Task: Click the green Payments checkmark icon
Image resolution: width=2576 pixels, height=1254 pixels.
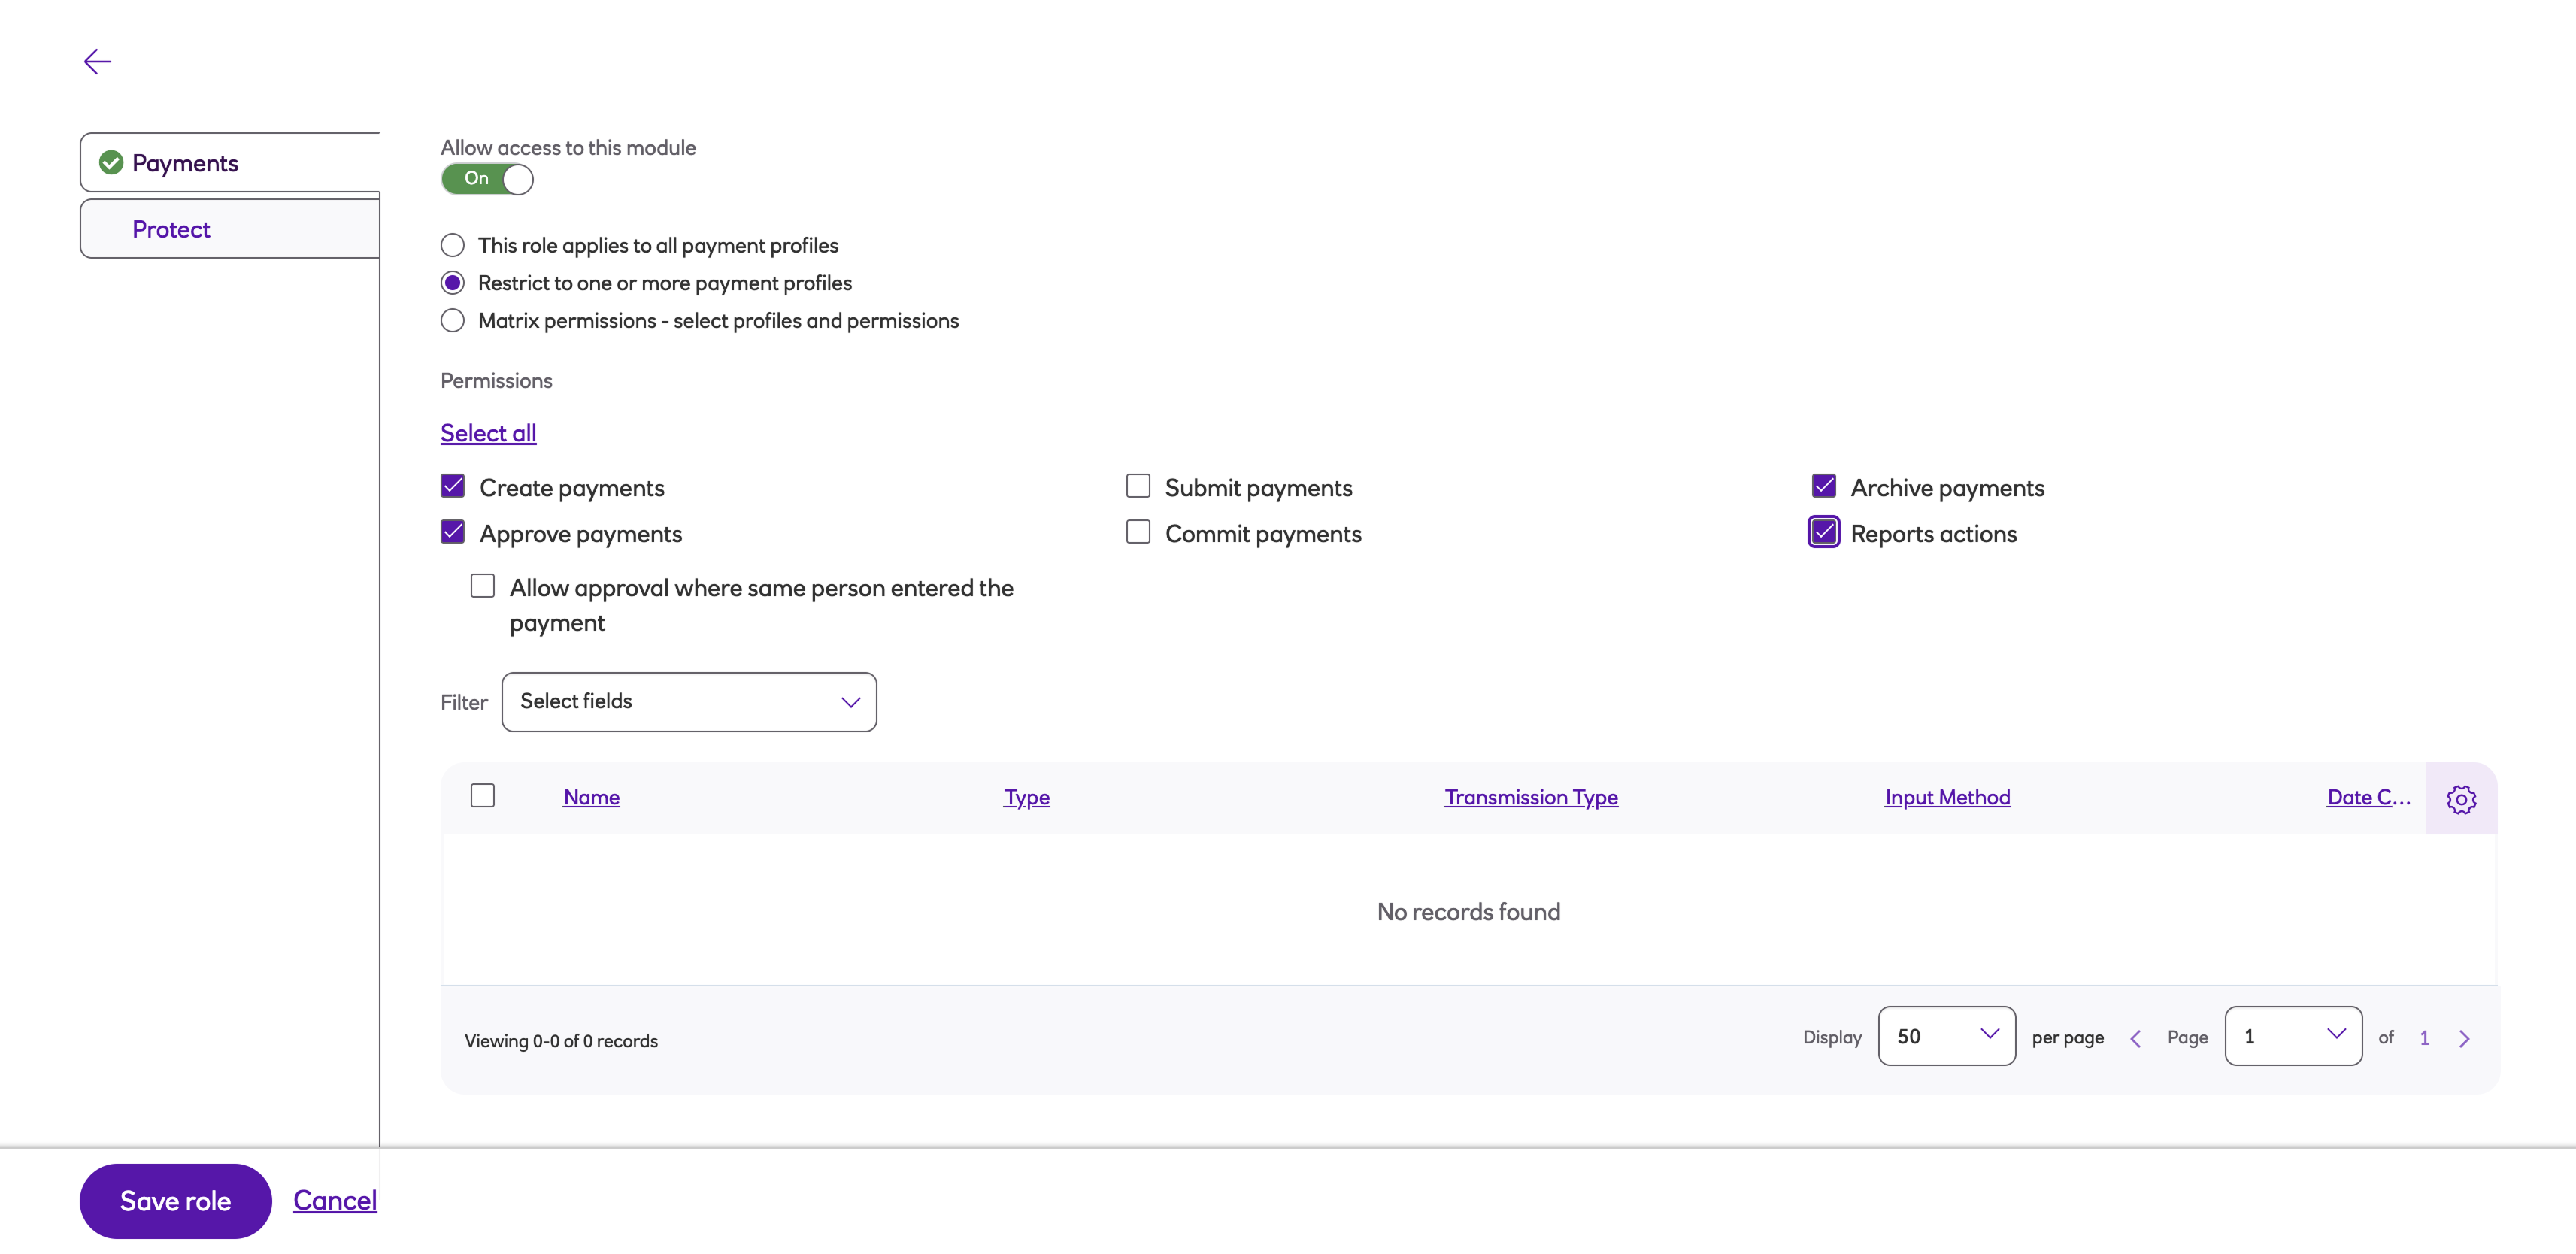Action: 111,162
